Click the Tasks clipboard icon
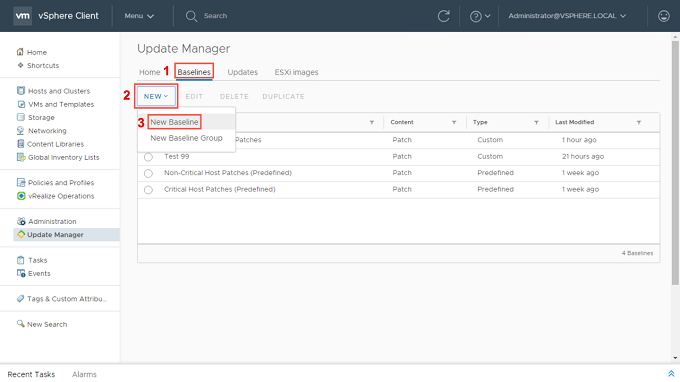This screenshot has width=680, height=382. point(20,260)
